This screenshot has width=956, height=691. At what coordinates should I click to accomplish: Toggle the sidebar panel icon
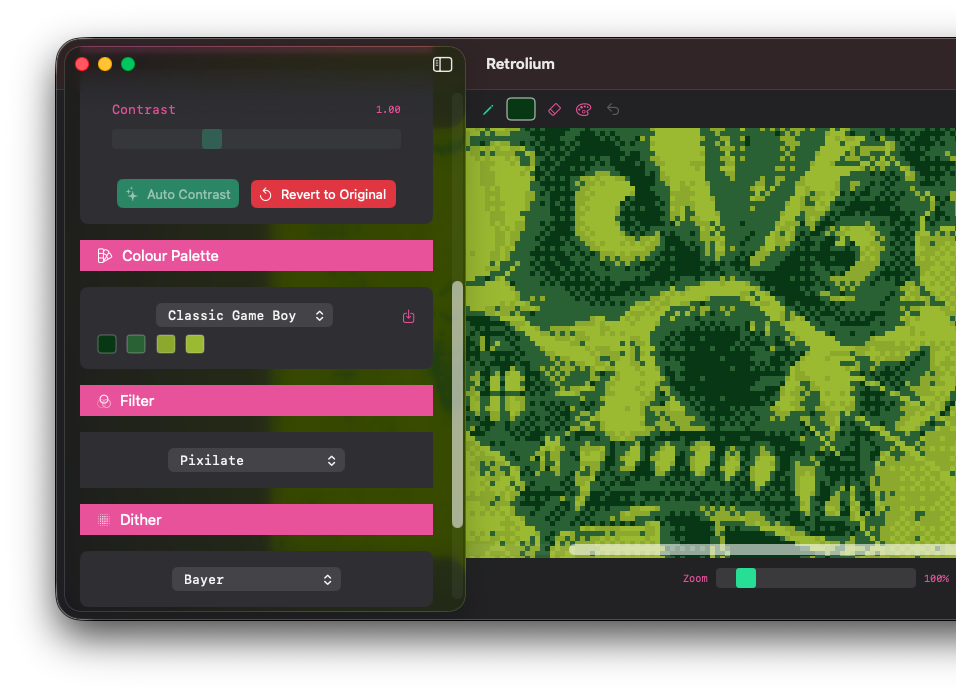(442, 64)
